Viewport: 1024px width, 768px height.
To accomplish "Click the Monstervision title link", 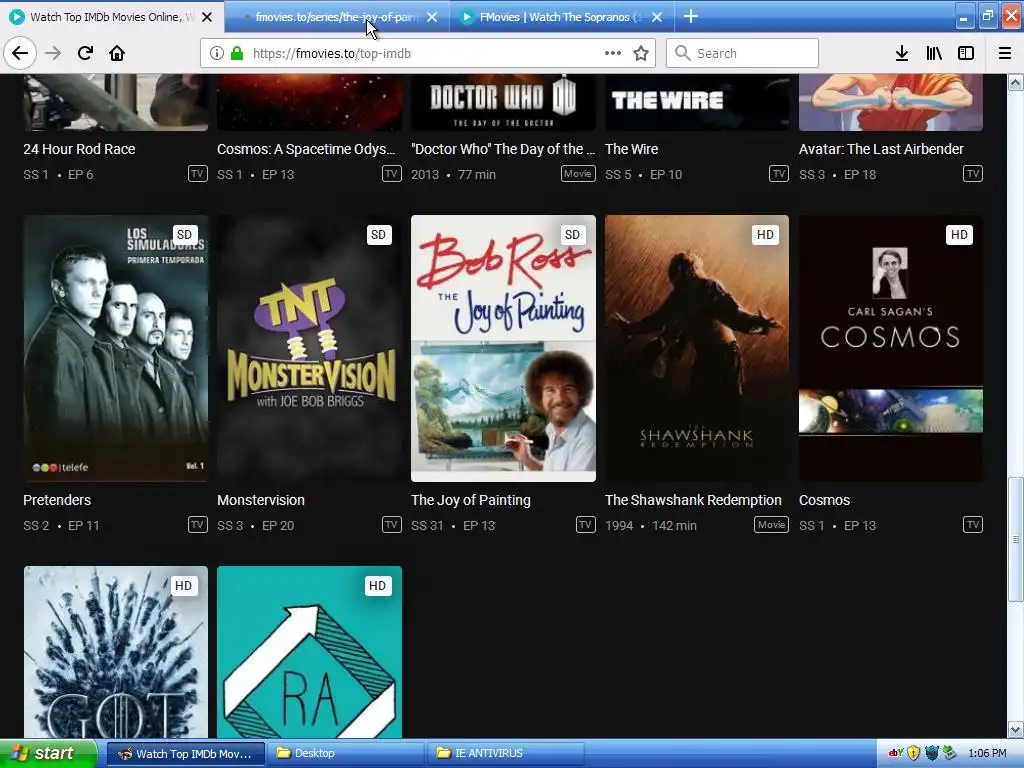I will click(261, 500).
